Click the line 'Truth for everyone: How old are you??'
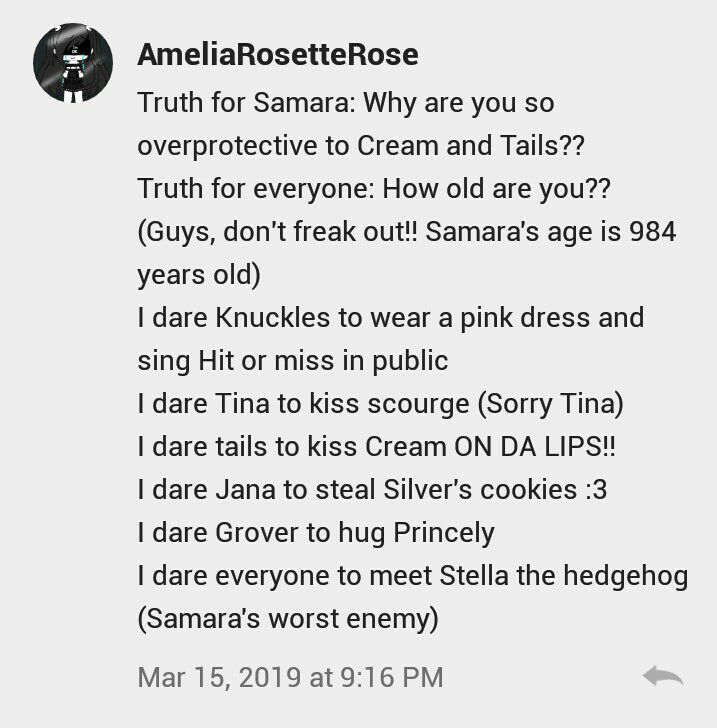This screenshot has width=717, height=728. (374, 189)
